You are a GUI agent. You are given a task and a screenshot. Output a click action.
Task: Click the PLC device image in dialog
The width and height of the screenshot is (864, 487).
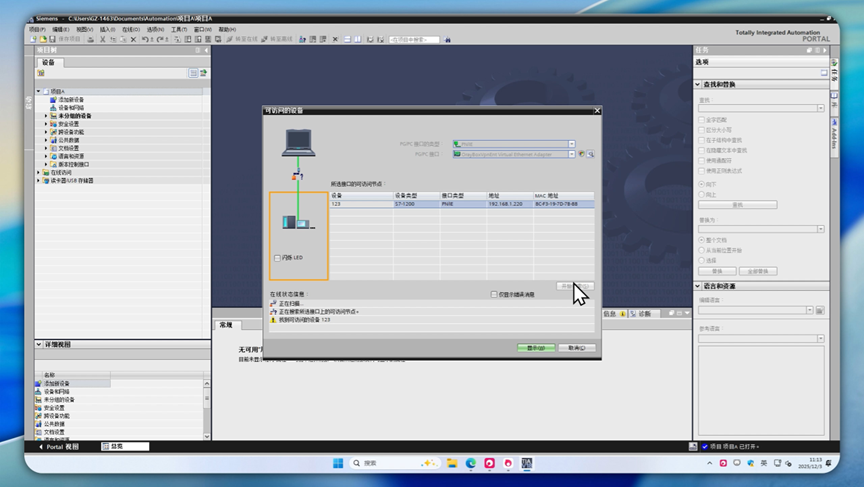point(298,222)
